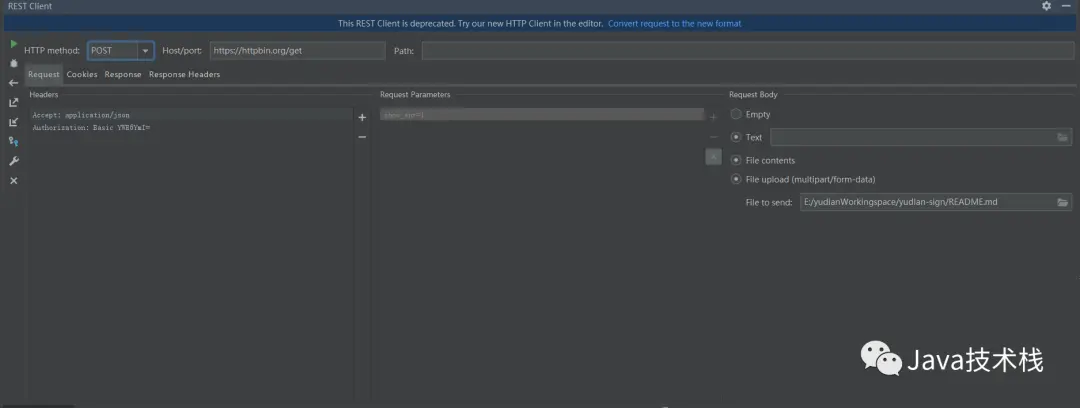Viewport: 1080px width, 408px height.
Task: Select the Text request body option
Action: point(736,137)
